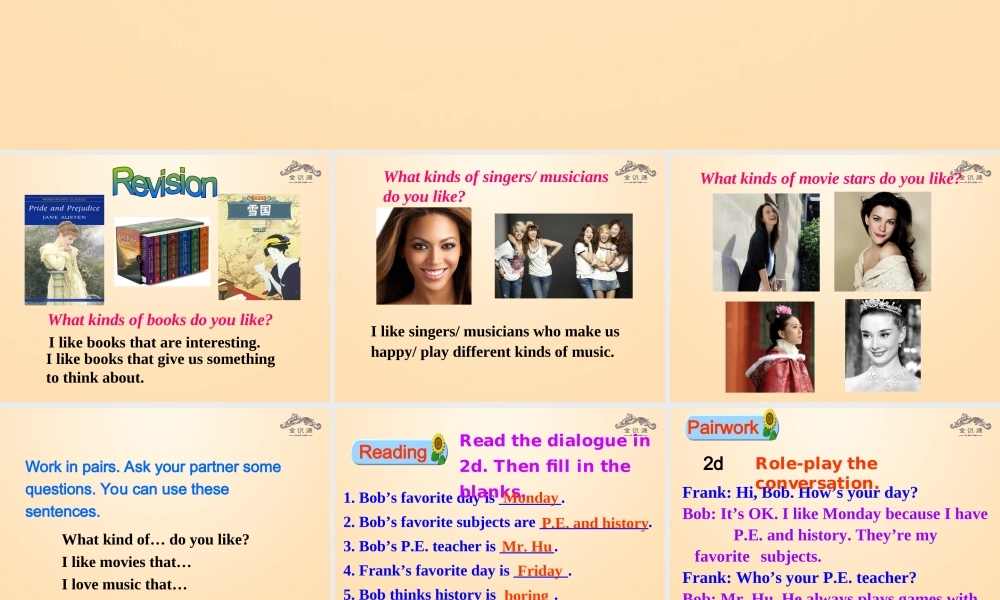The height and width of the screenshot is (600, 1000).
Task: Click the sunflower icon beside Pairwork
Action: click(x=769, y=424)
